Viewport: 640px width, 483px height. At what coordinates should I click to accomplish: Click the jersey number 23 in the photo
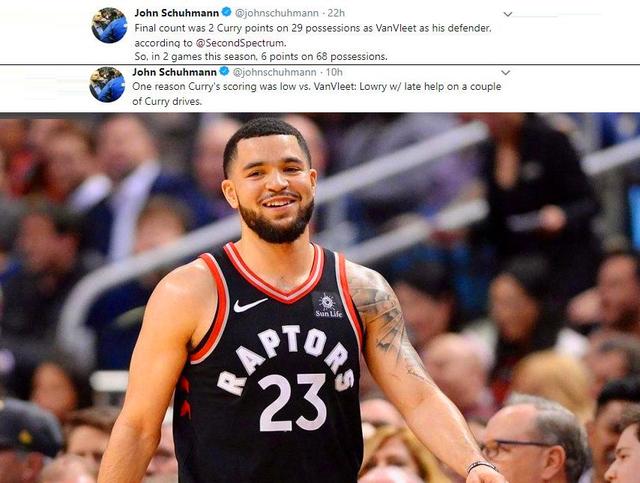(x=292, y=402)
